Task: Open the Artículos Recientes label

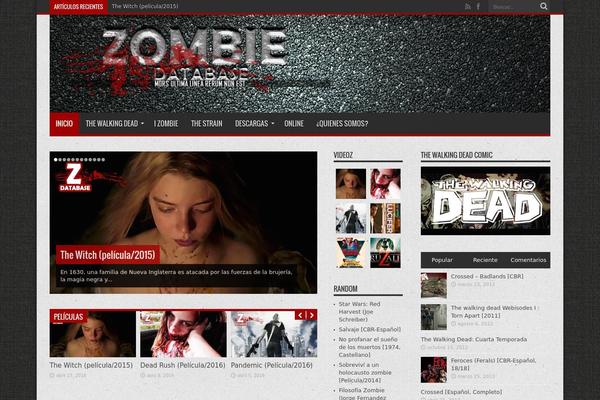Action: [x=78, y=7]
